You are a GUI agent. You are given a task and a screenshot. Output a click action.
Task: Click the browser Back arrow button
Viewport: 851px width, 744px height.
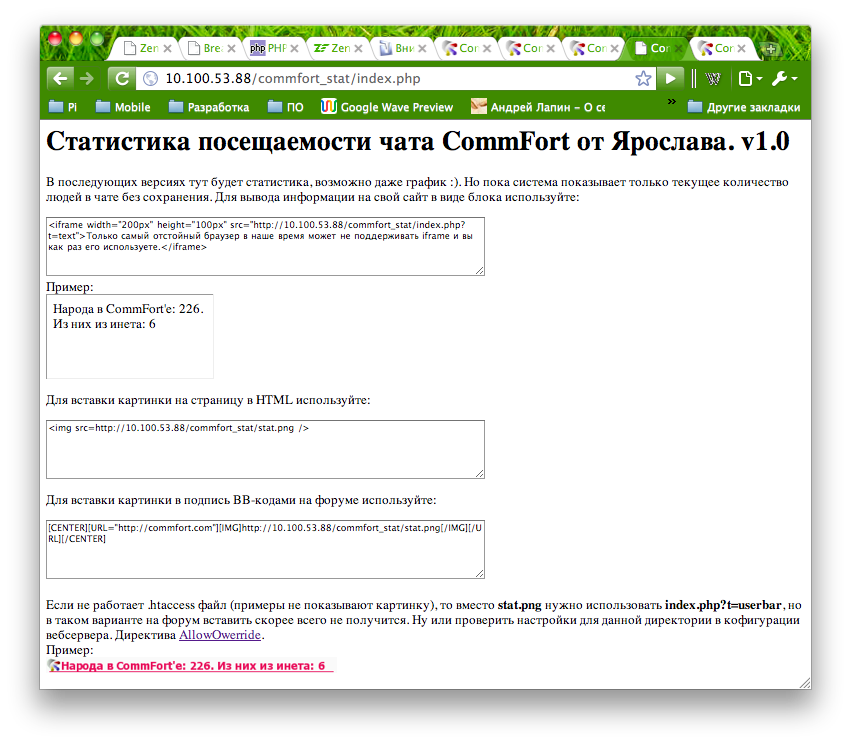[60, 78]
